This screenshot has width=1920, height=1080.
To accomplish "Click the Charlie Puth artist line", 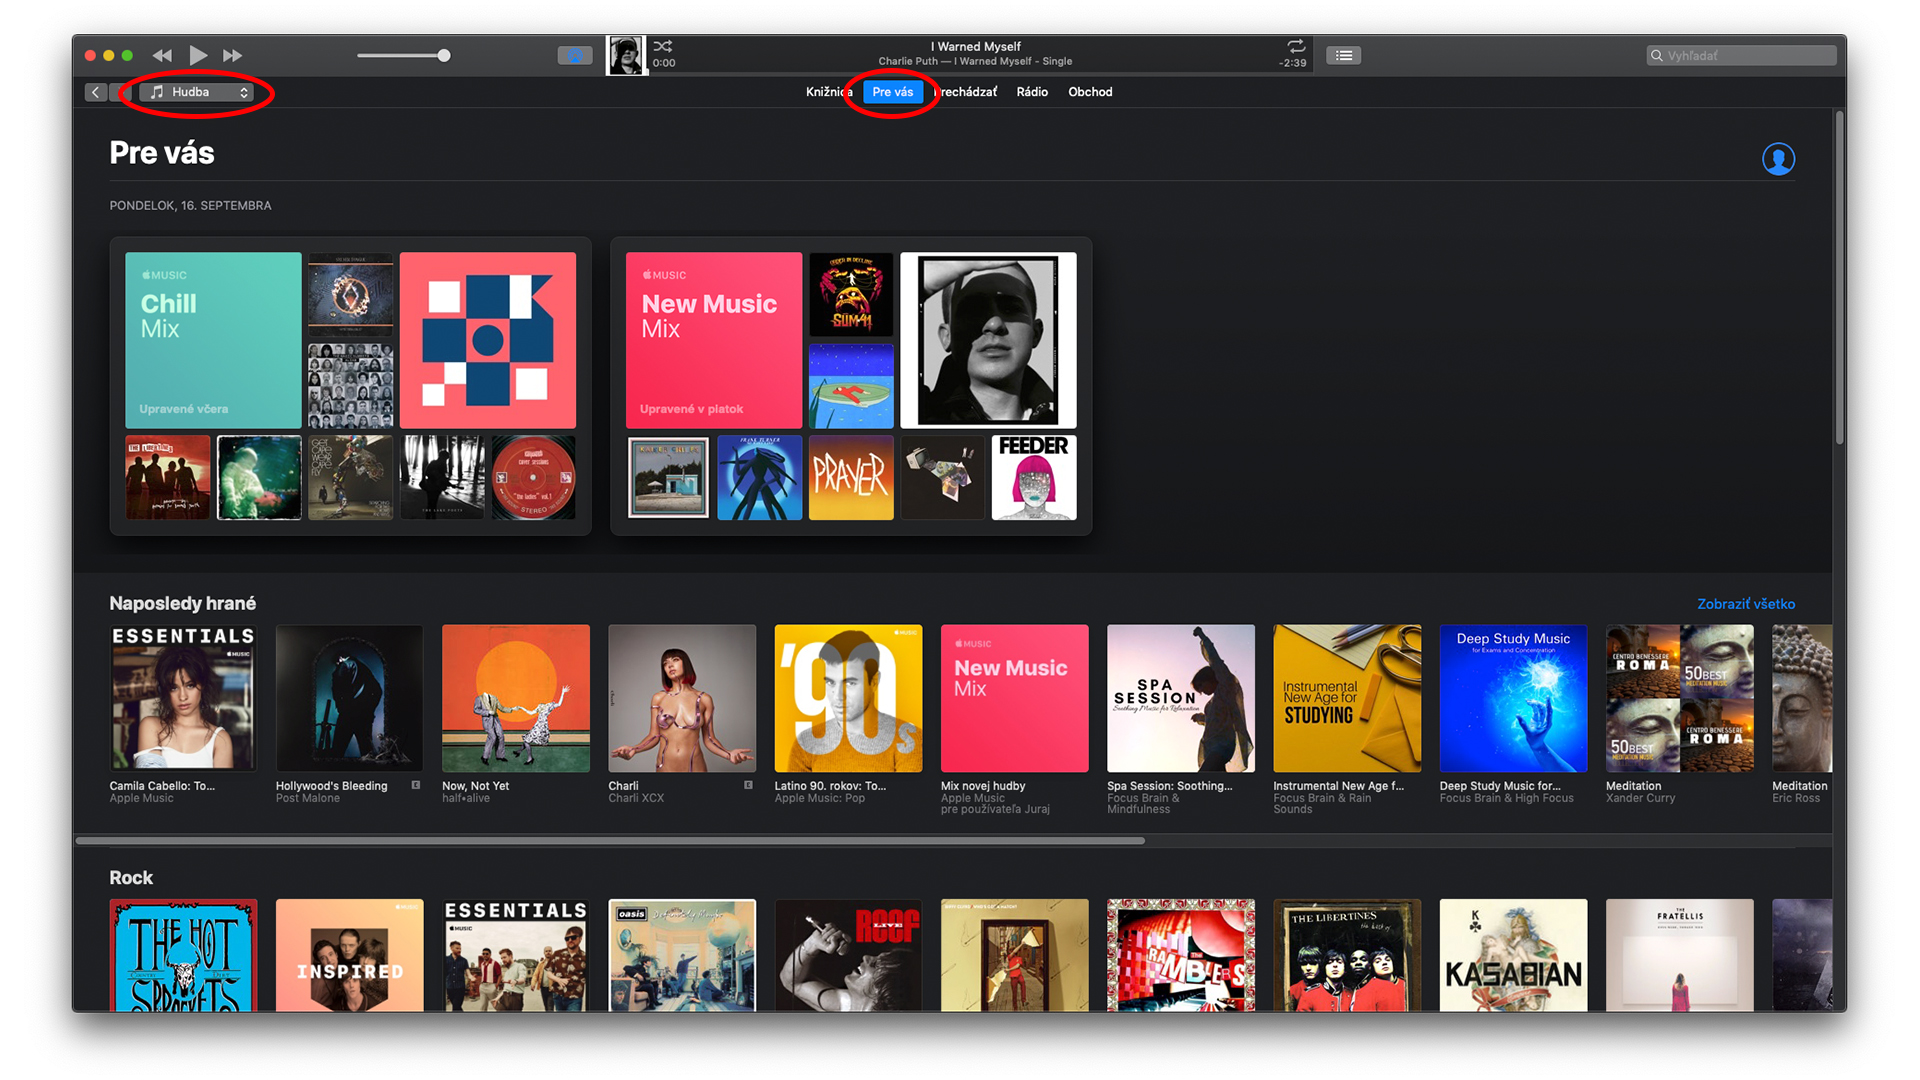I will [975, 61].
